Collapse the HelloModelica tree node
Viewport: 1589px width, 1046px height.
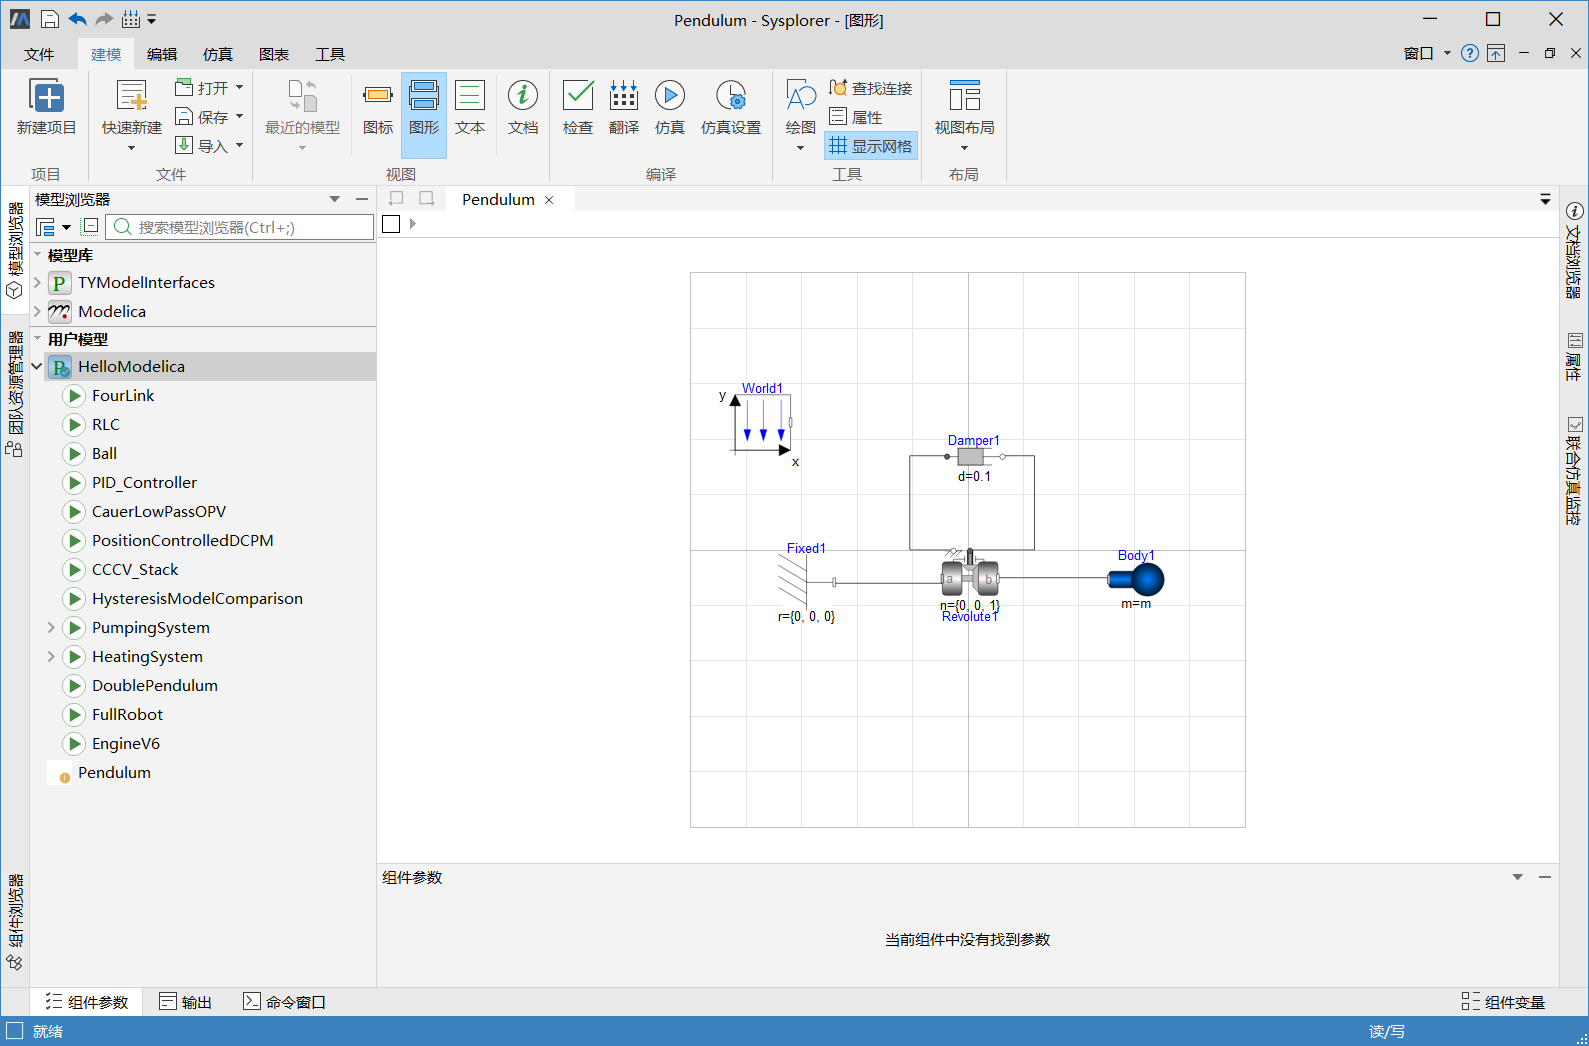(37, 366)
